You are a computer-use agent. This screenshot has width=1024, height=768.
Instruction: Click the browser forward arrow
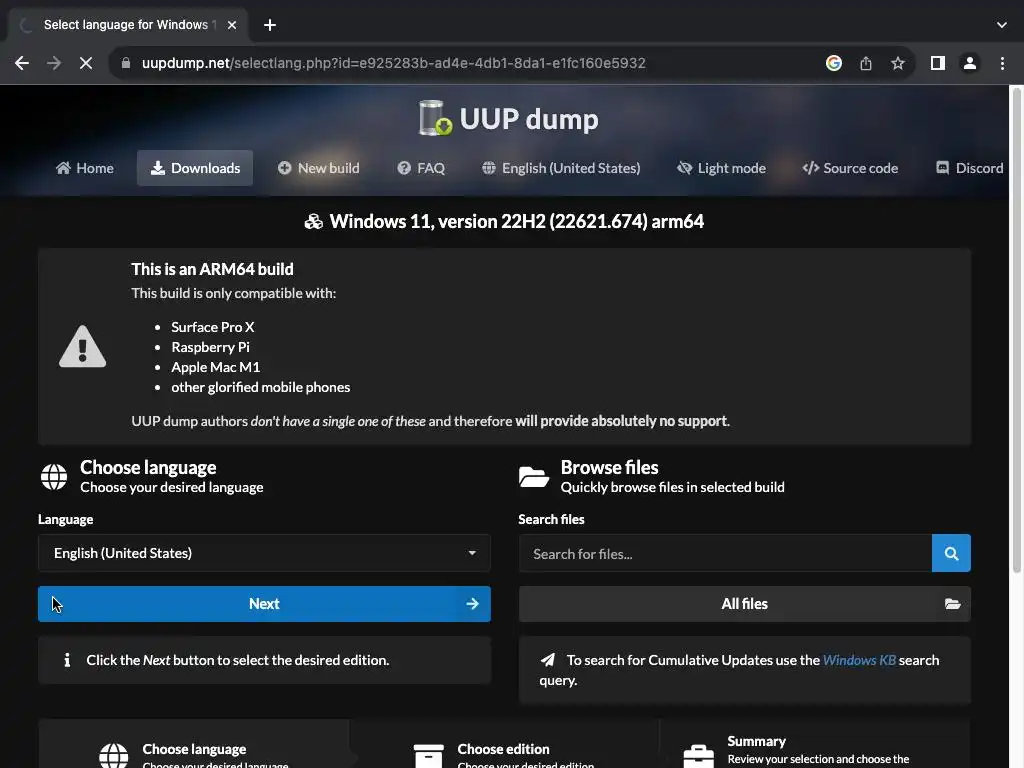[54, 63]
